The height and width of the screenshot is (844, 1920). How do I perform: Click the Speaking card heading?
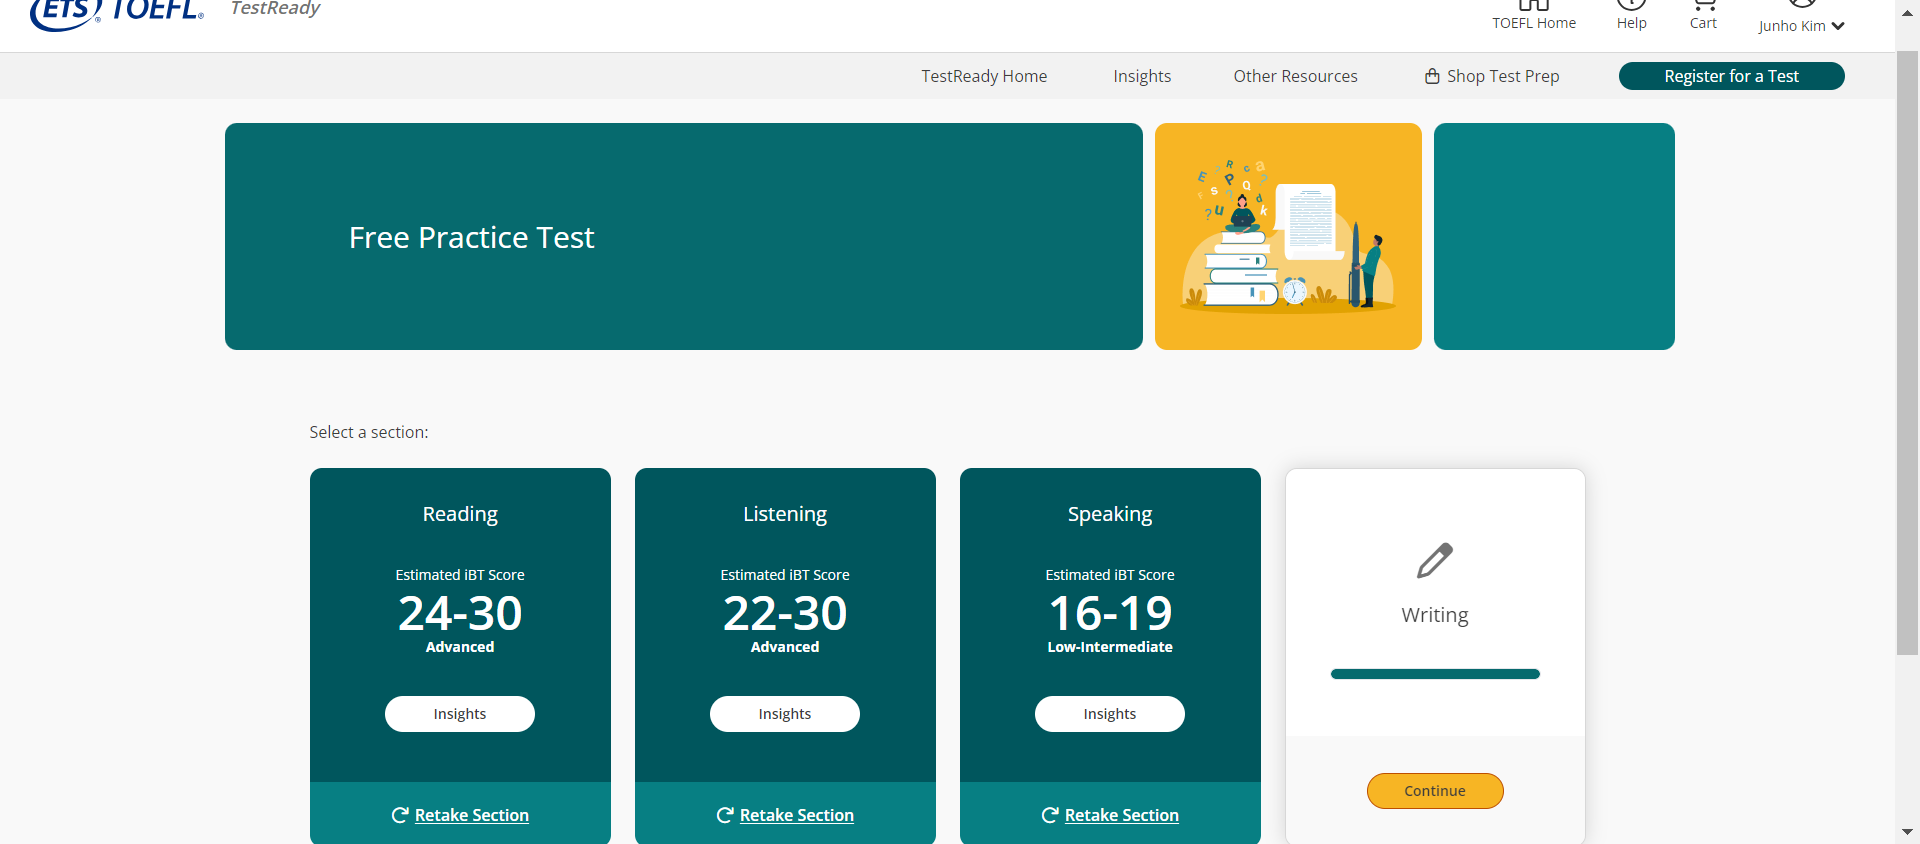click(1110, 514)
